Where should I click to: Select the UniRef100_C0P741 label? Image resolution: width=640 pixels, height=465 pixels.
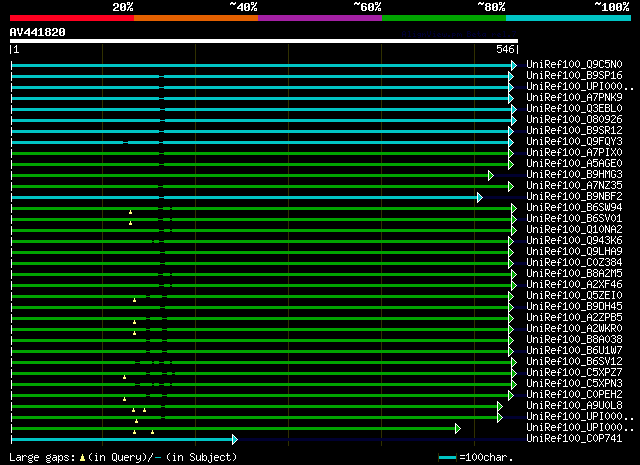click(574, 438)
